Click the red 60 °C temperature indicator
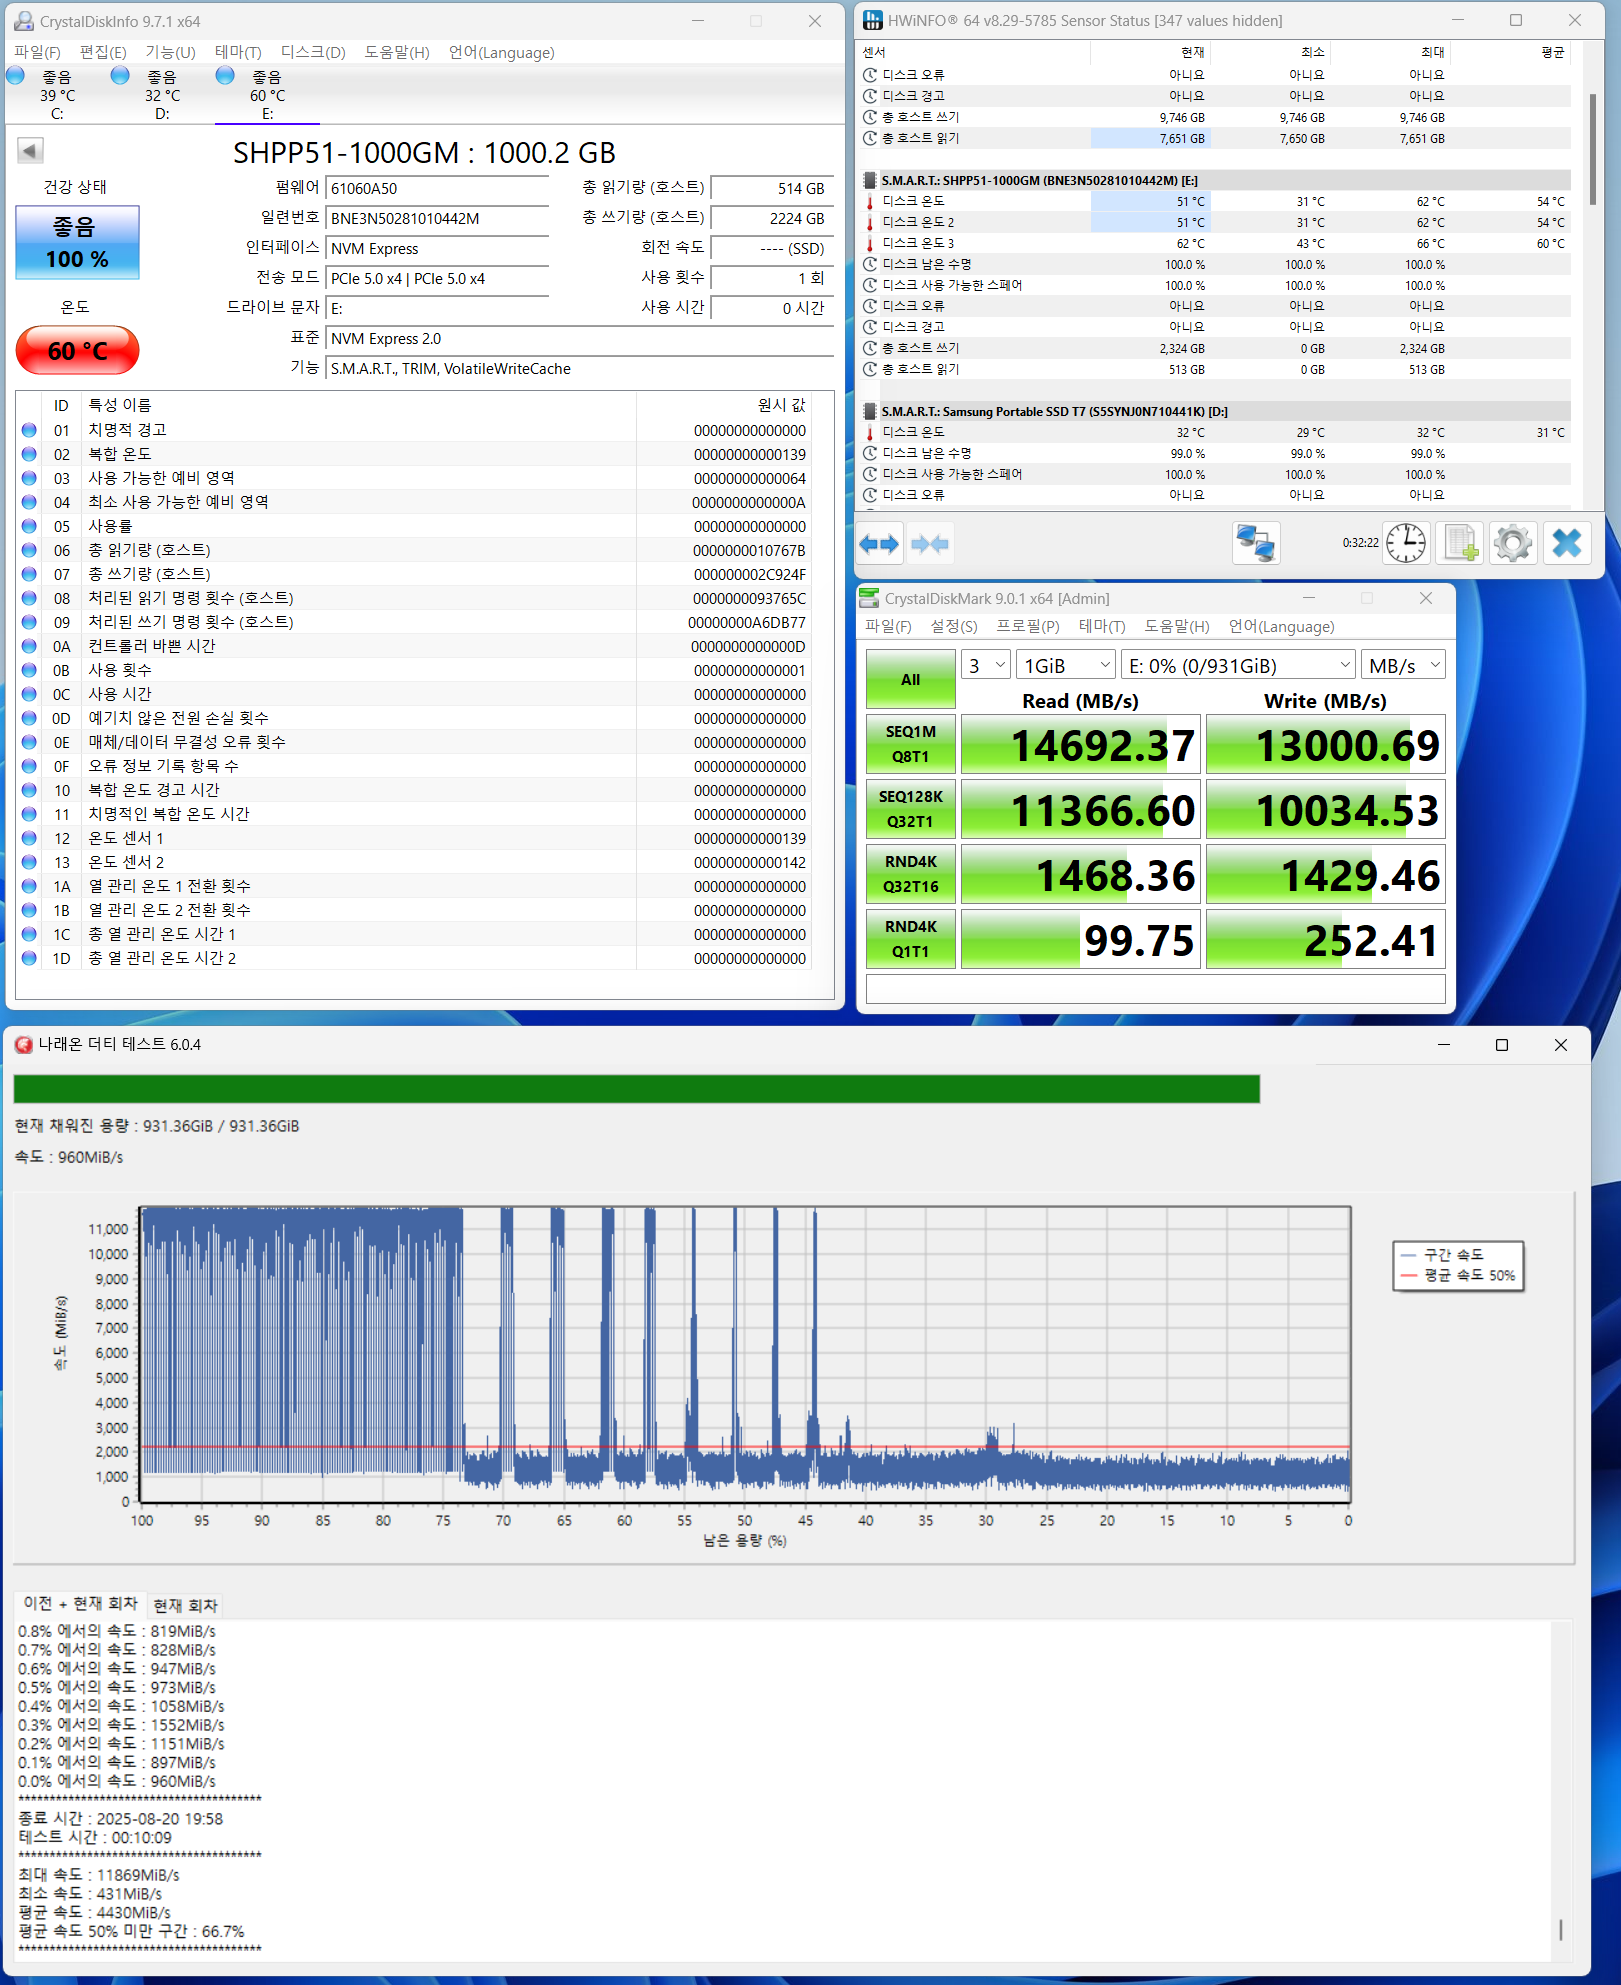The width and height of the screenshot is (1621, 1985). tap(78, 350)
